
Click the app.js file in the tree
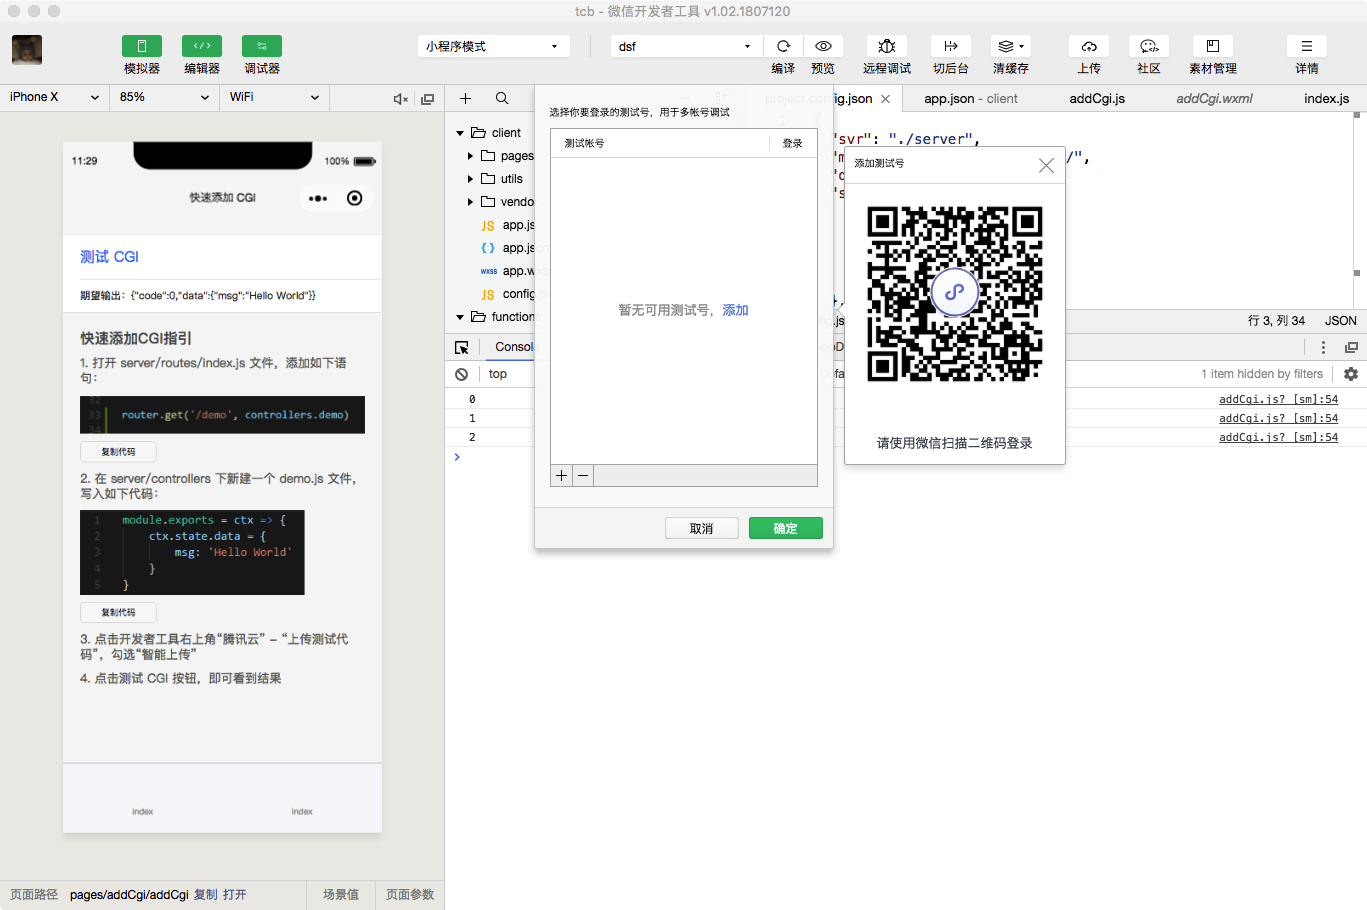click(x=508, y=225)
